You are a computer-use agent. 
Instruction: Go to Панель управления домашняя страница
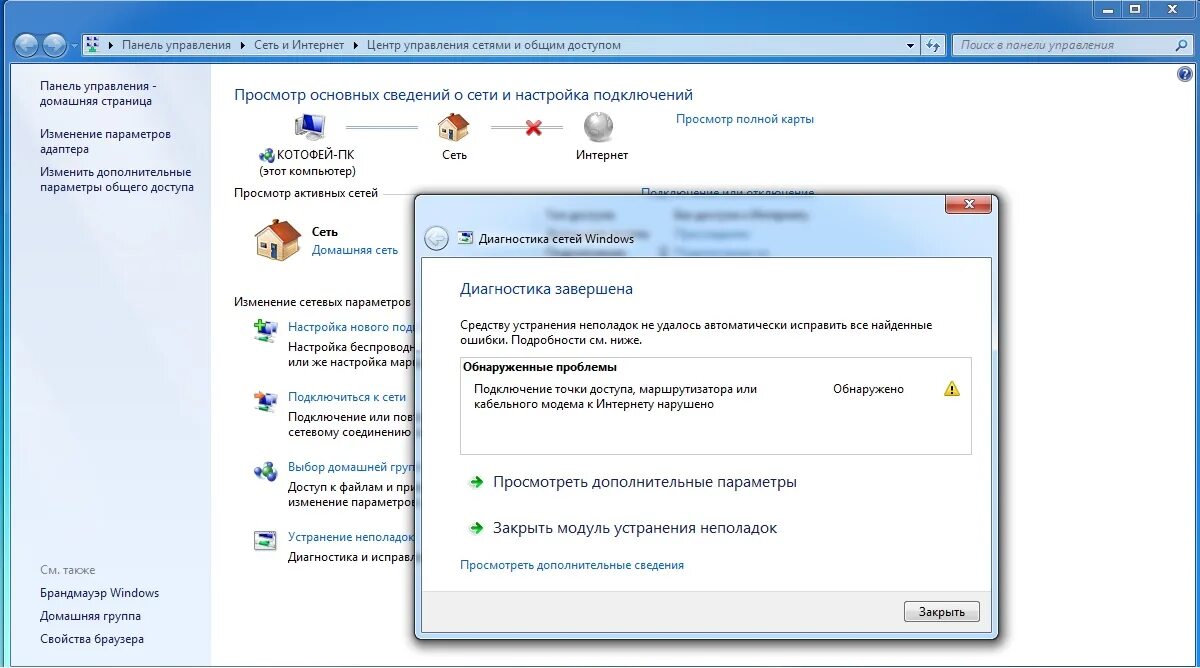[98, 93]
